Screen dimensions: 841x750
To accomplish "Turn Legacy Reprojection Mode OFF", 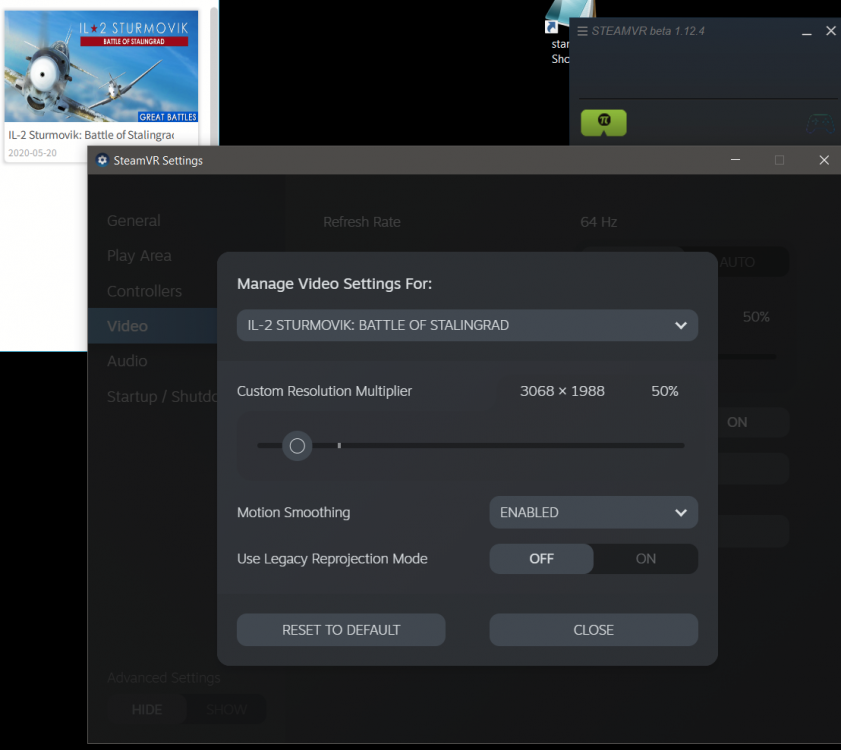I will coord(541,558).
